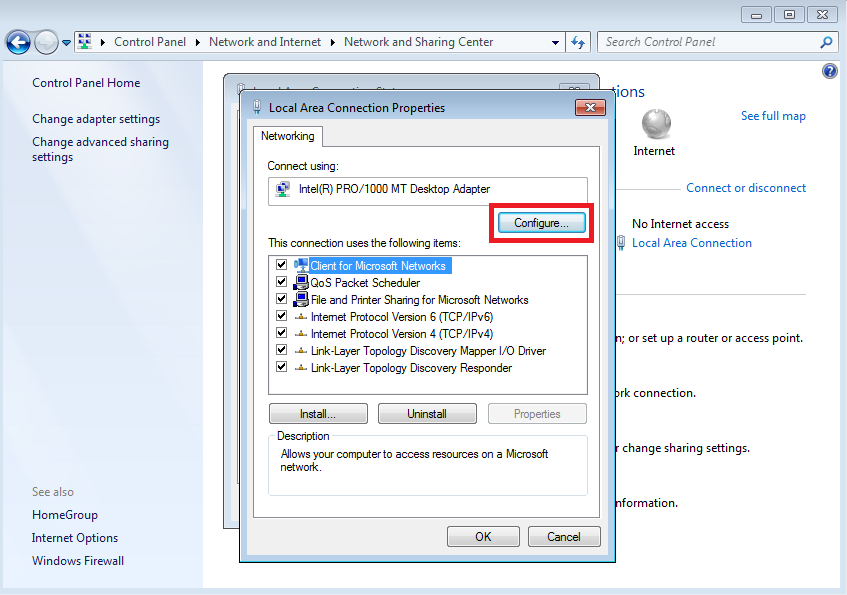This screenshot has width=847, height=595.
Task: Open HomeGroup link
Action: [65, 515]
